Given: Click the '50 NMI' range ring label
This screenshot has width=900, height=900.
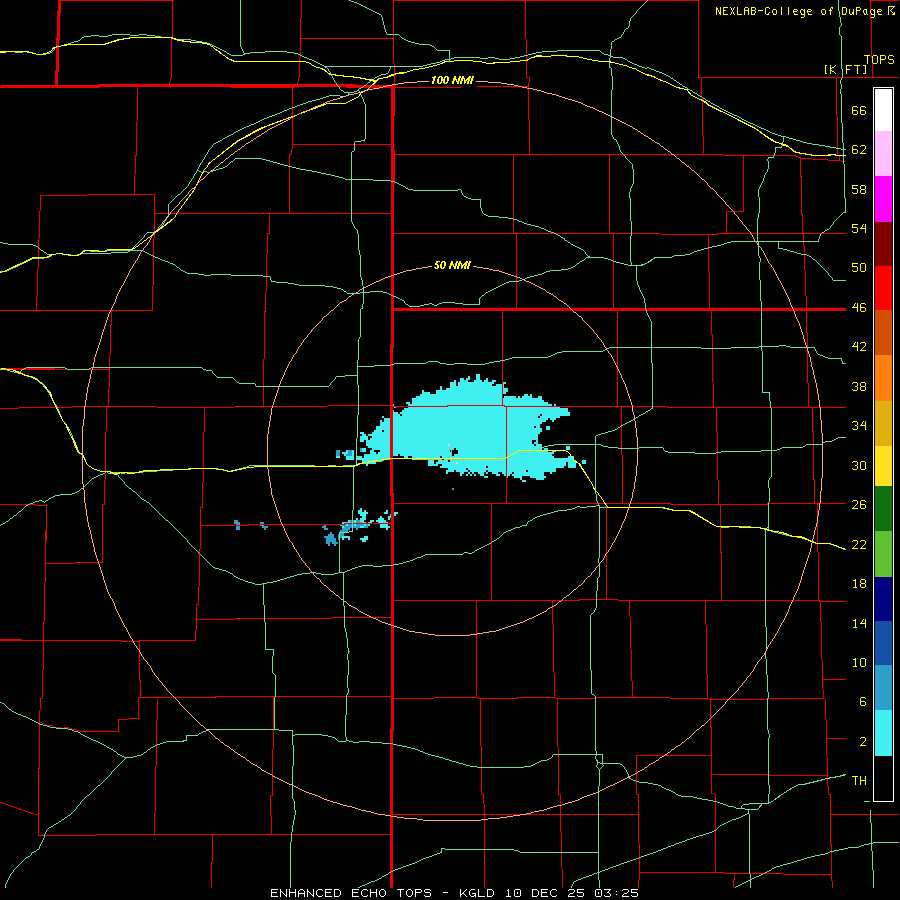Looking at the screenshot, I should [x=452, y=265].
